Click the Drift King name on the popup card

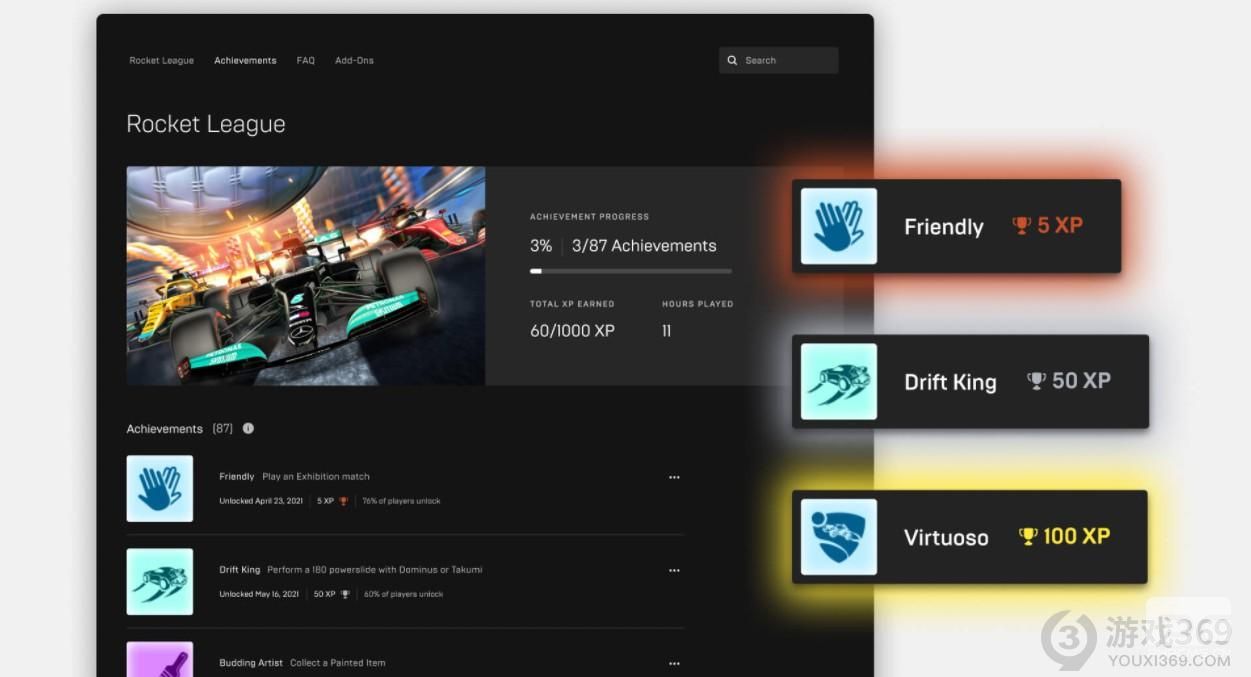point(950,382)
